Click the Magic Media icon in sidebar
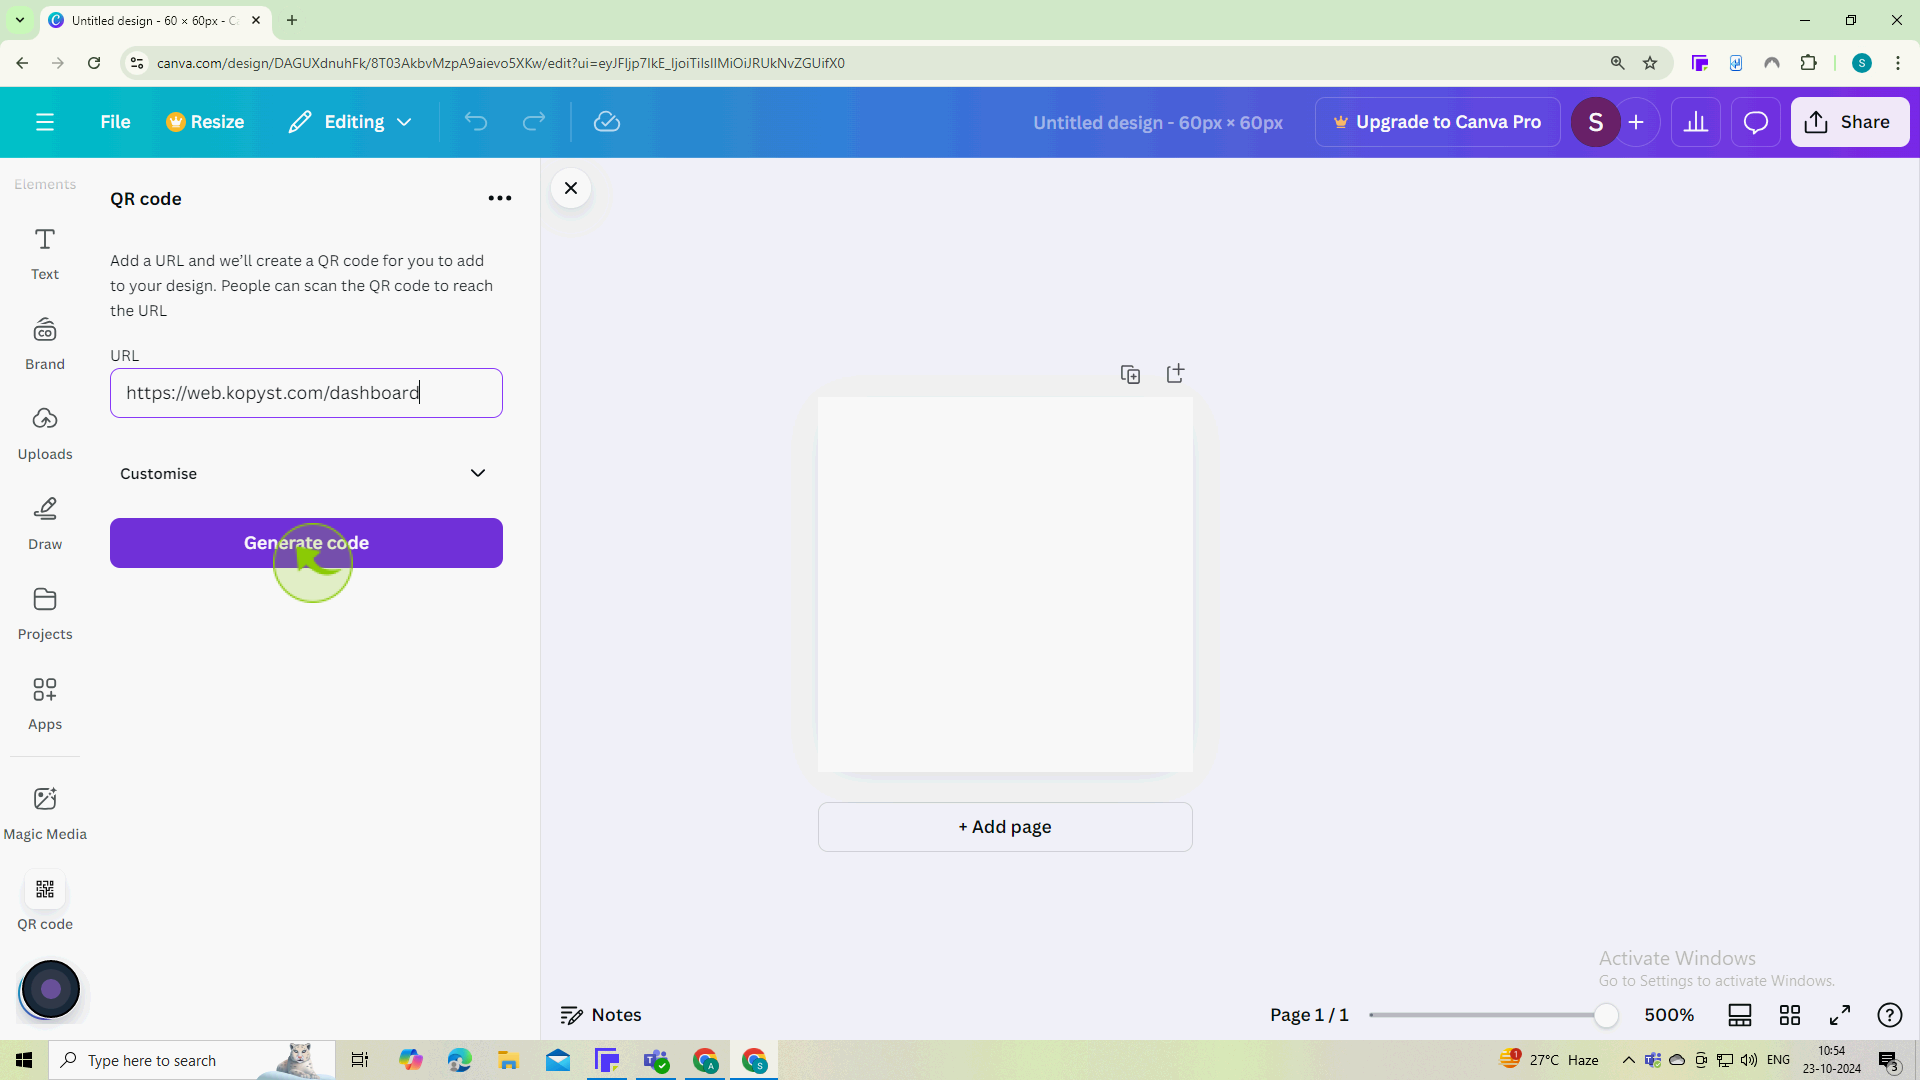 point(45,798)
